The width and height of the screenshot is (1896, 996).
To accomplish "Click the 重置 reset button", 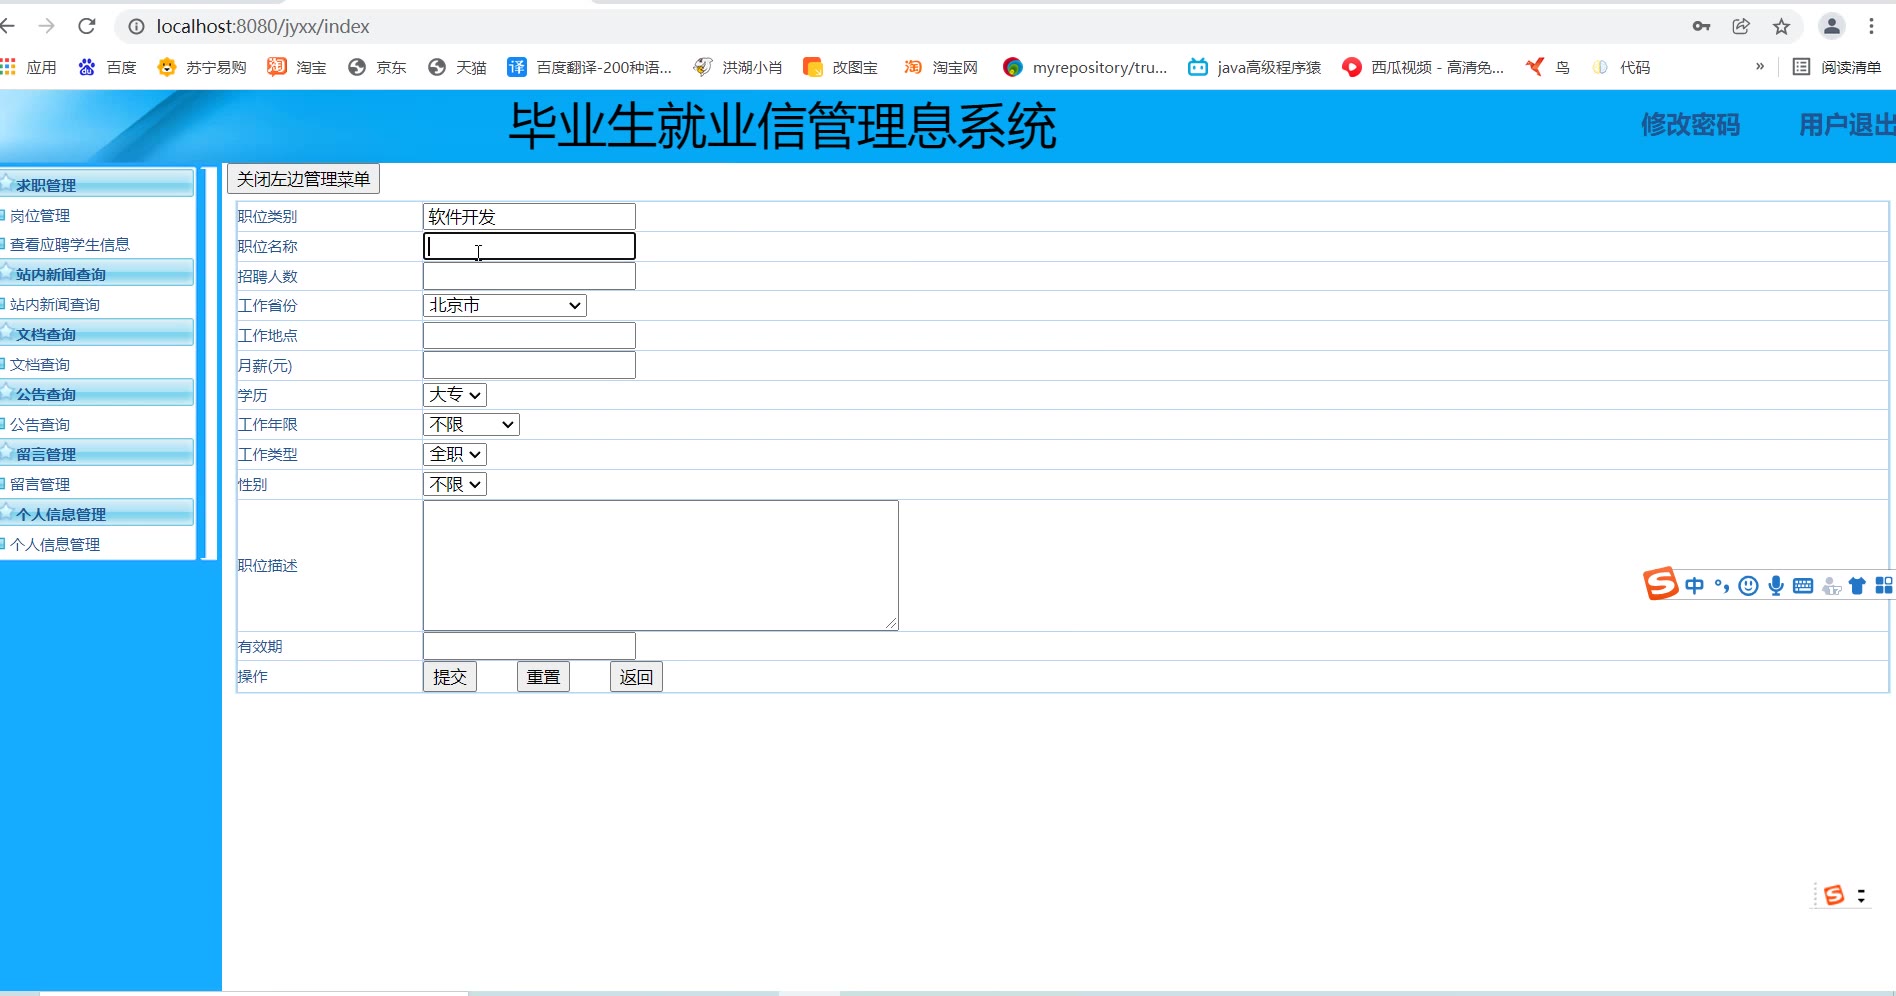I will 543,677.
